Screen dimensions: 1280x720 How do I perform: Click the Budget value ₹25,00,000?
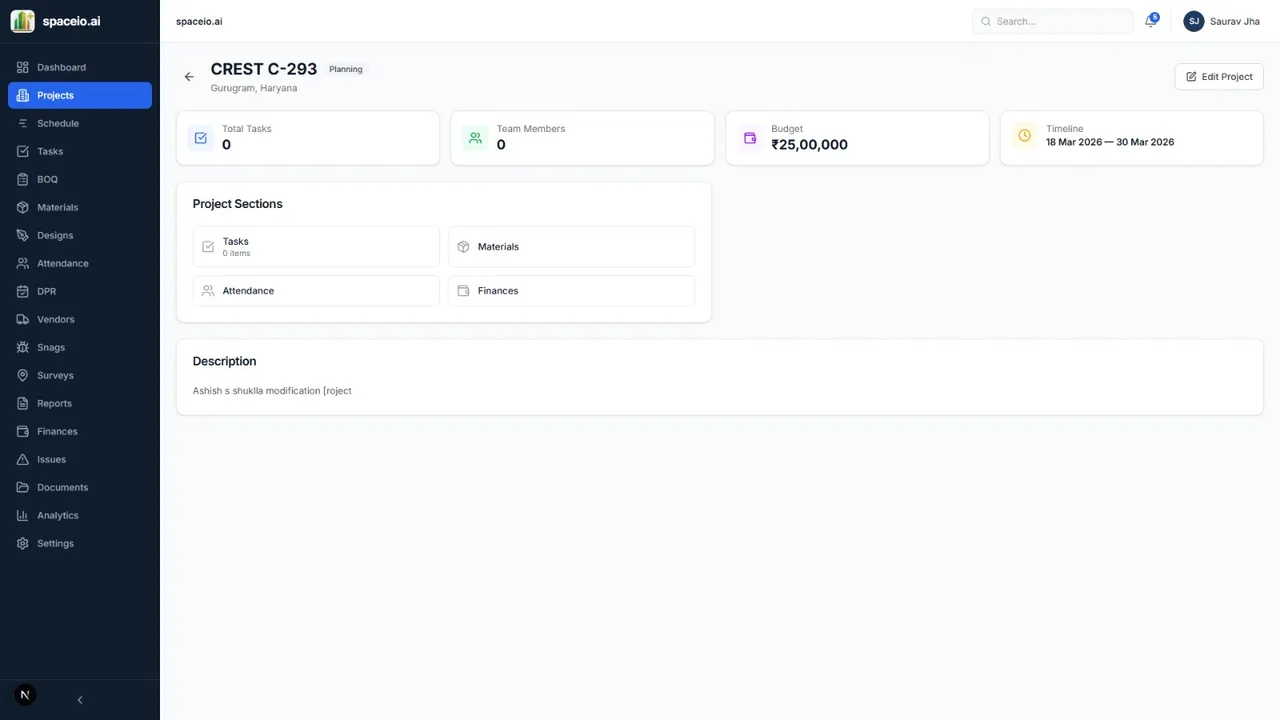click(809, 145)
